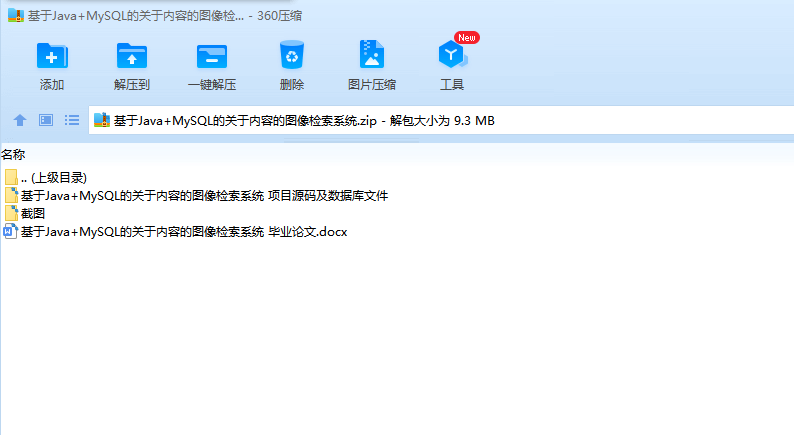794x435 pixels.
Task: Click the zip archive icon in path bar
Action: (x=102, y=120)
